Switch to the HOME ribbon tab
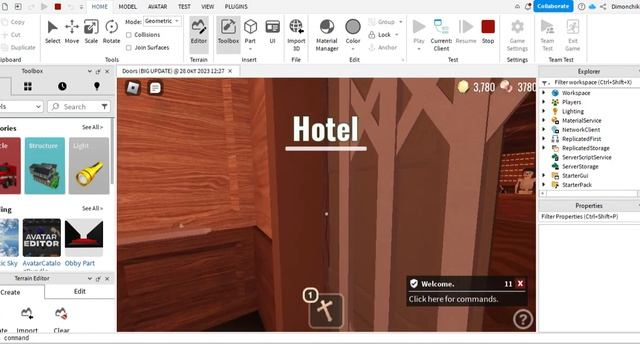 pyautogui.click(x=100, y=7)
